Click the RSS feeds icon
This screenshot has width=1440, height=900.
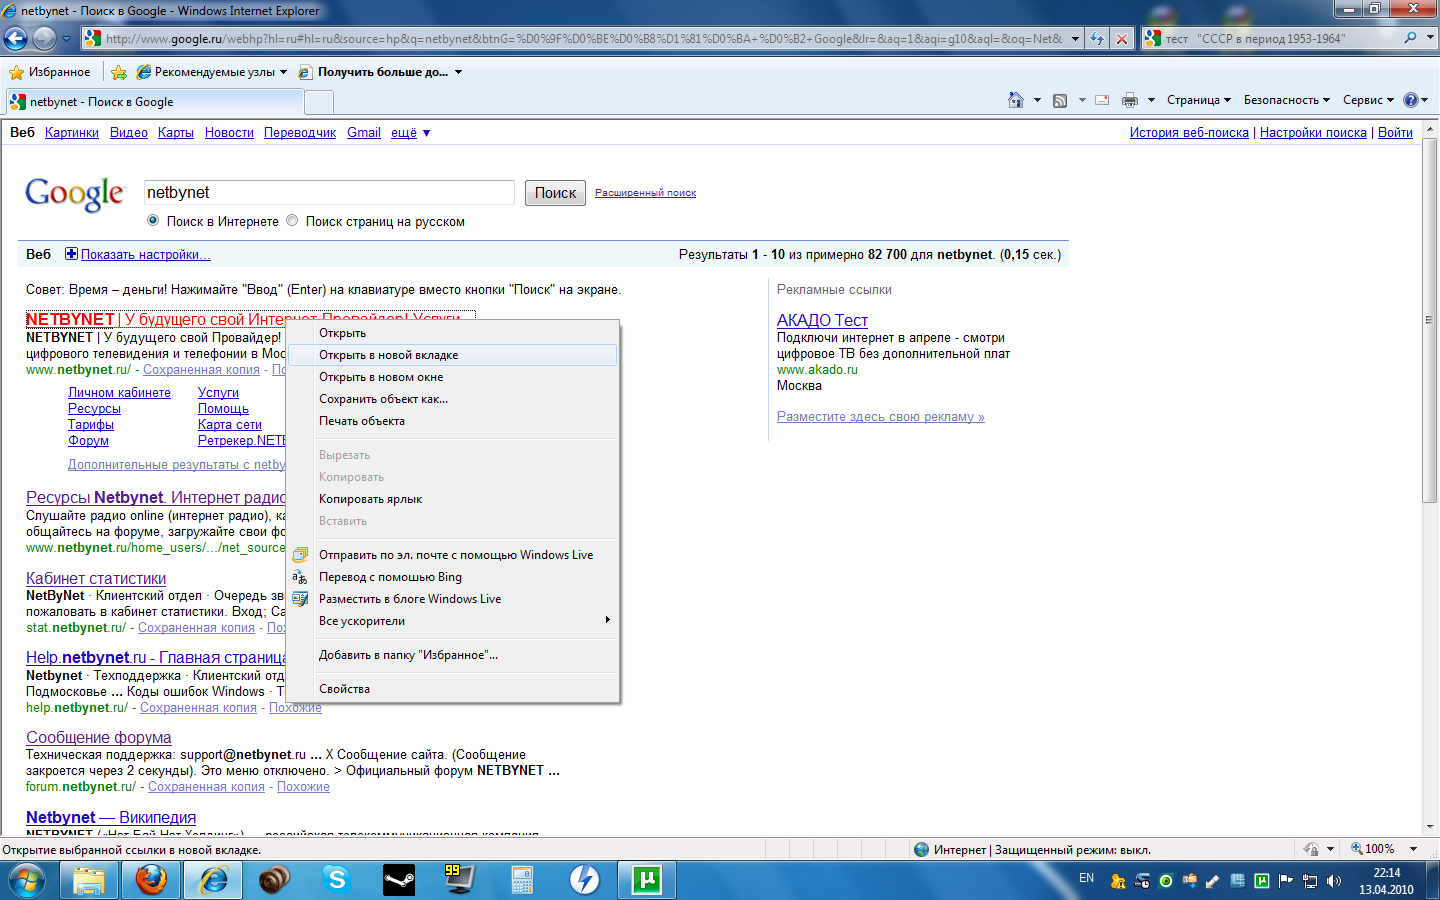pyautogui.click(x=1060, y=100)
